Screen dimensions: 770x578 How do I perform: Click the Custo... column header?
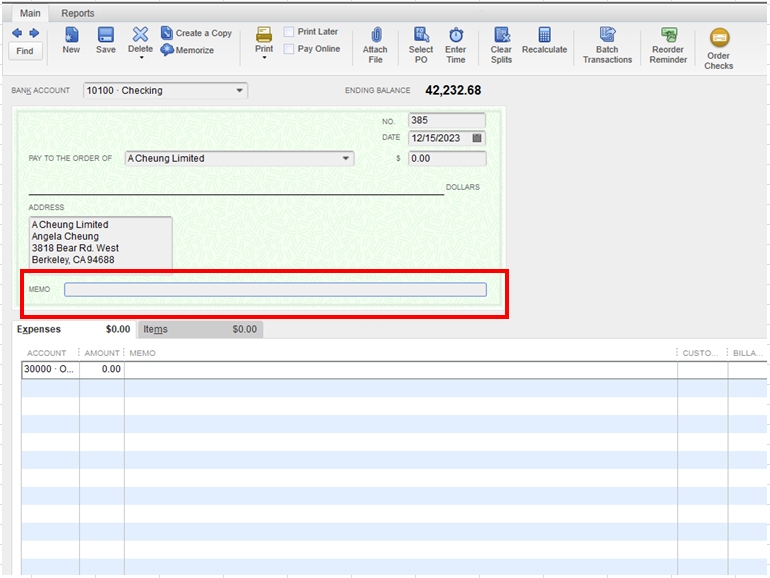(700, 353)
